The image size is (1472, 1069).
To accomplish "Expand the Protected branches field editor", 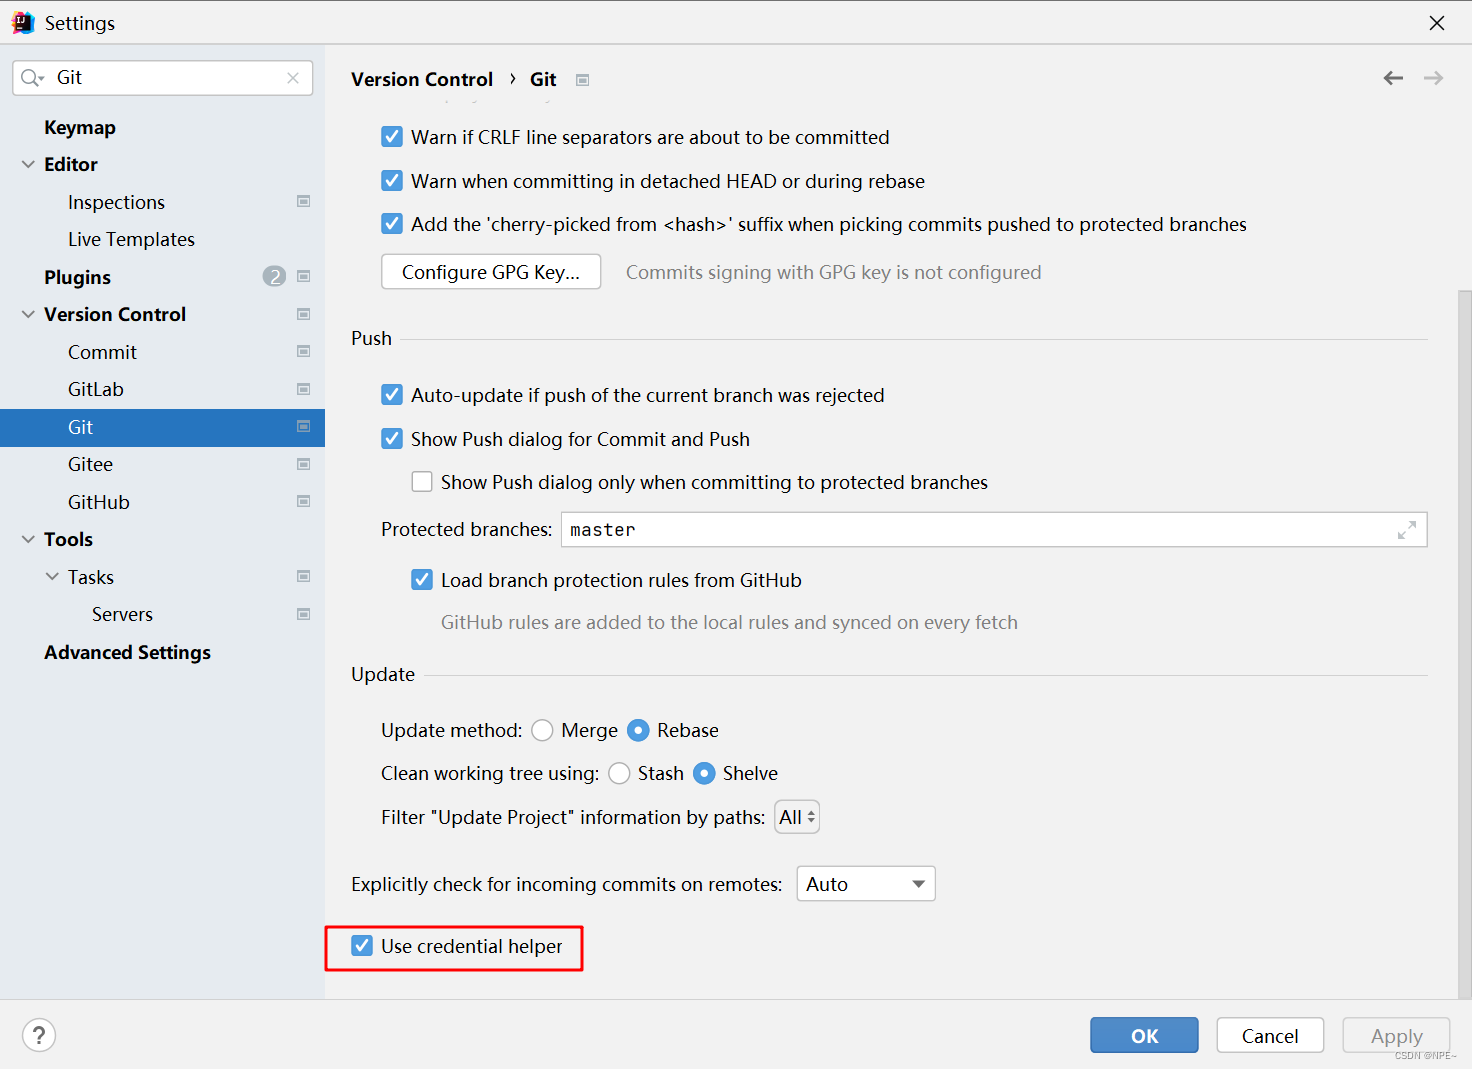I will tap(1407, 530).
